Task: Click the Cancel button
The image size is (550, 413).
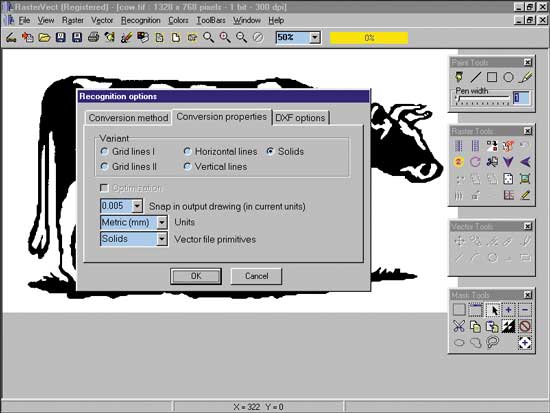Action: (256, 276)
